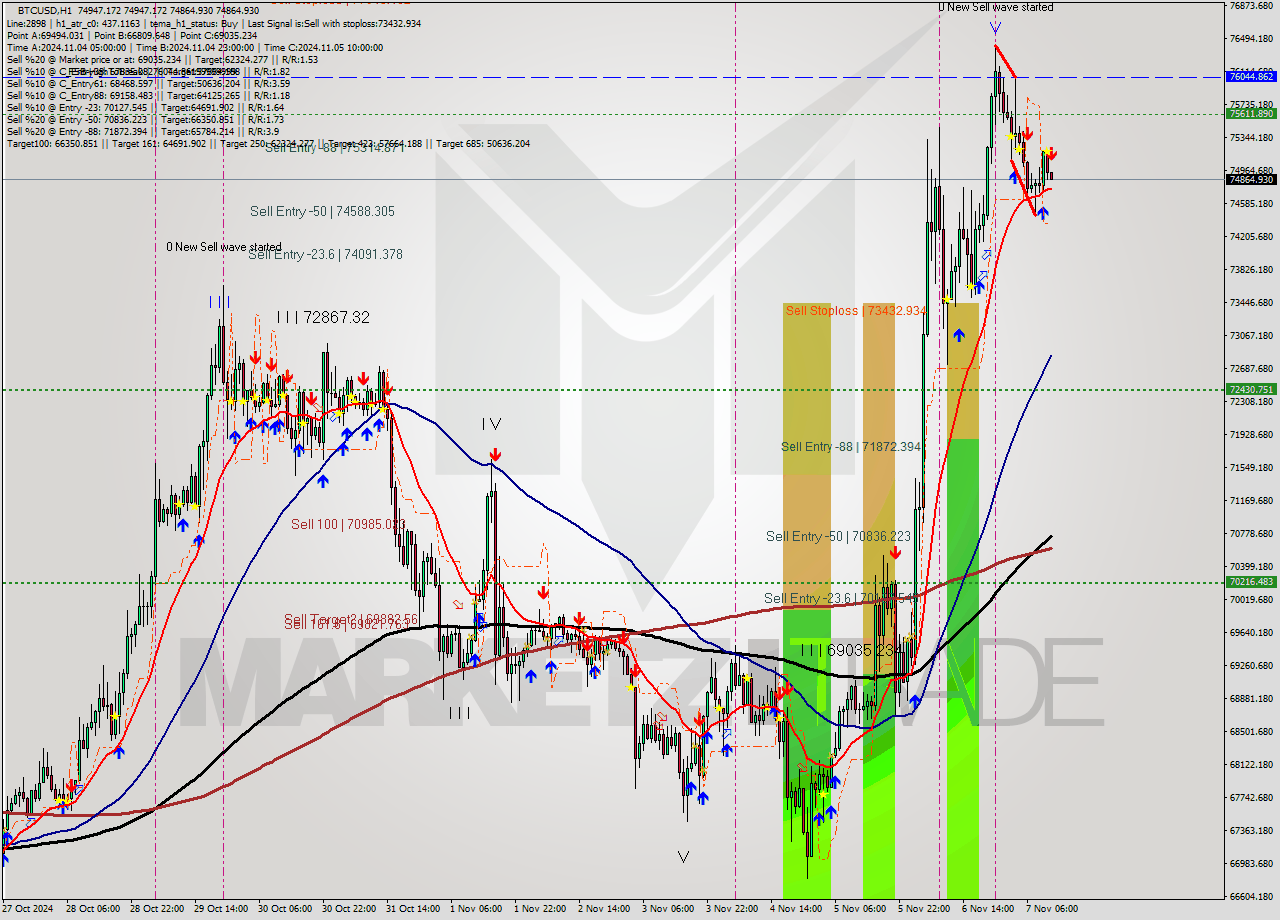This screenshot has width=1280, height=920.
Task: Click the BTCUSD,H1 symbol title
Action: 45,10
